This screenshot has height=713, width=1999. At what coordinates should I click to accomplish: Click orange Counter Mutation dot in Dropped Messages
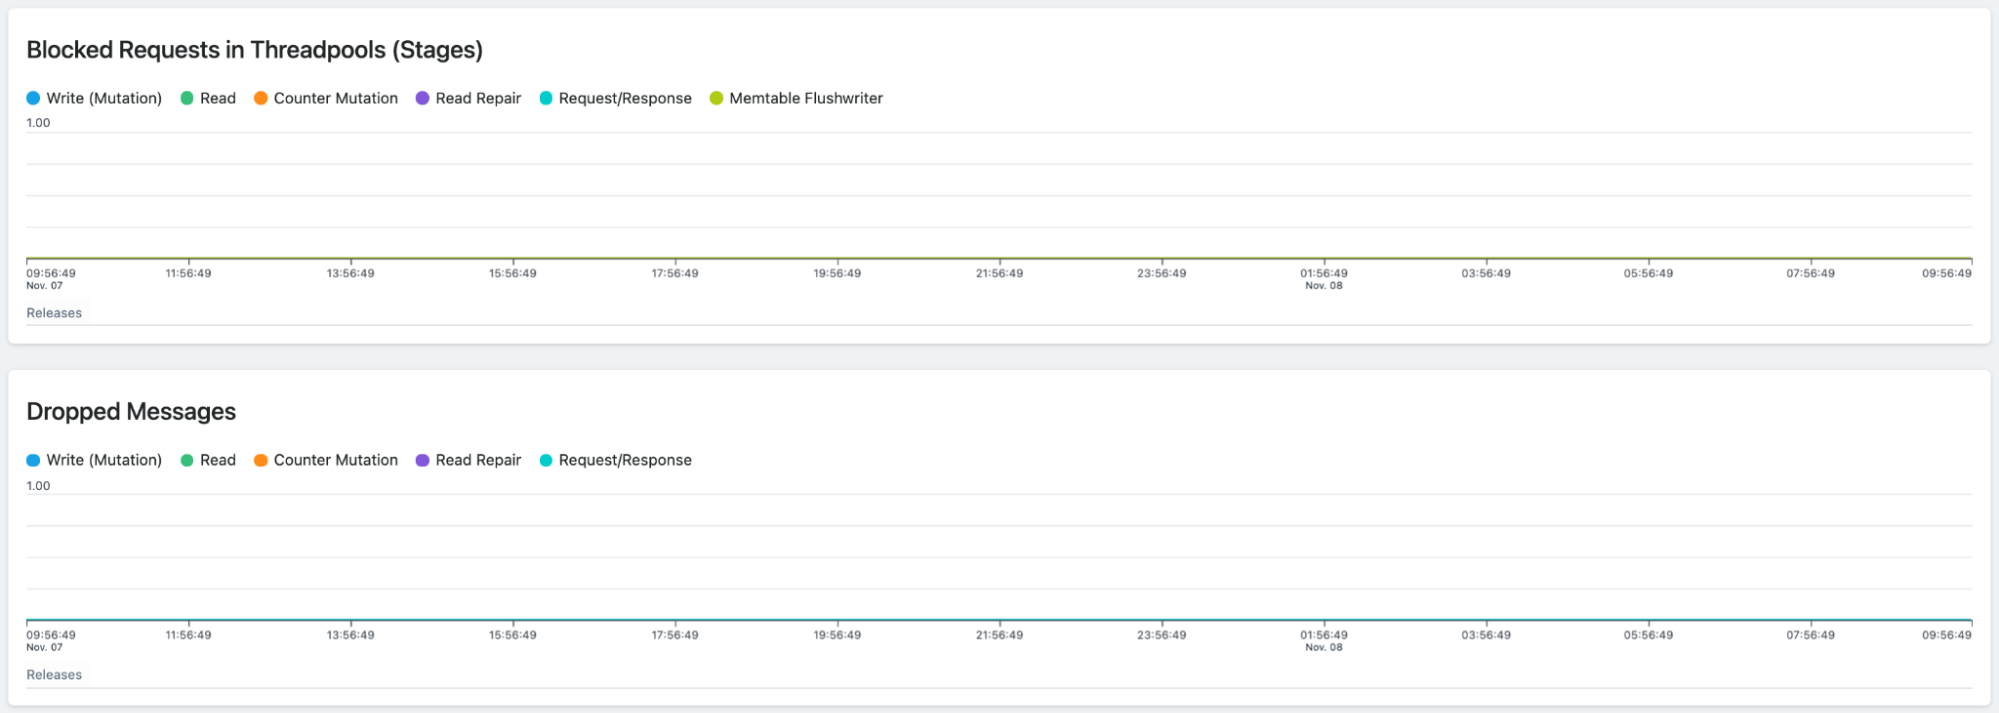(x=261, y=460)
